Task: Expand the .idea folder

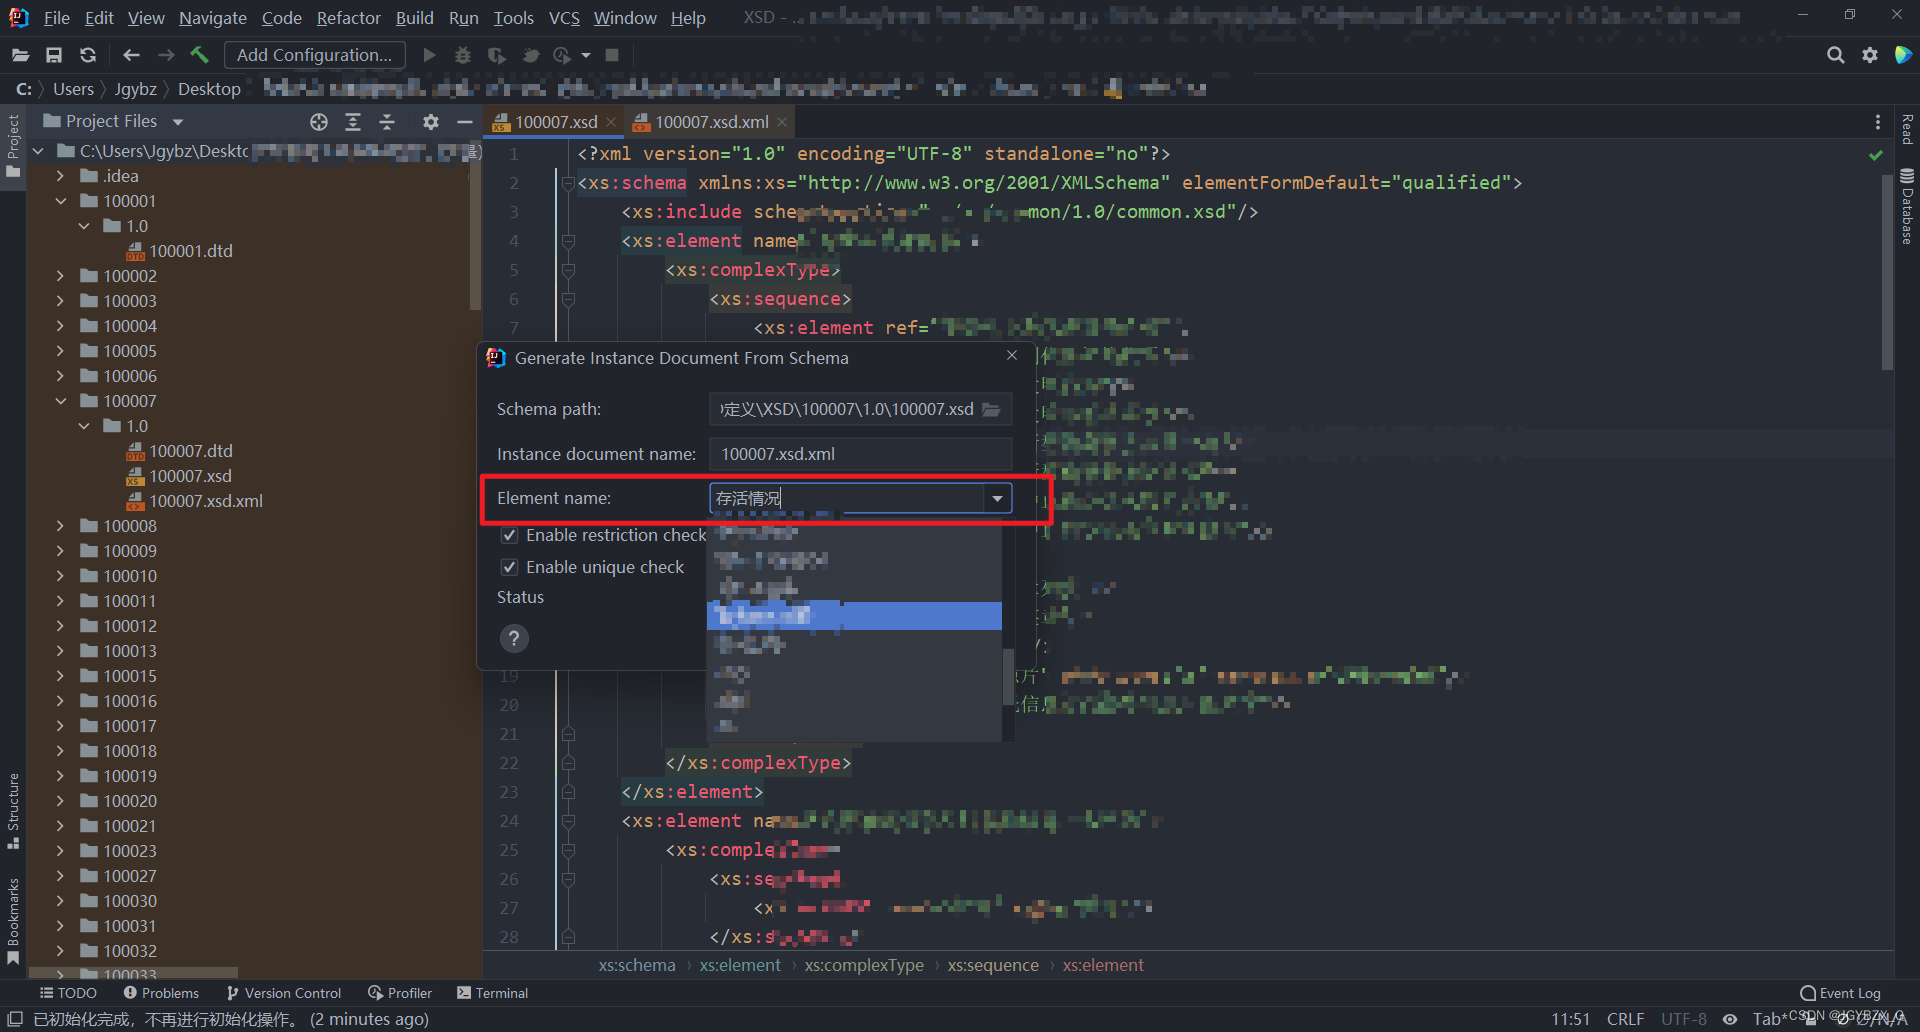Action: (61, 176)
